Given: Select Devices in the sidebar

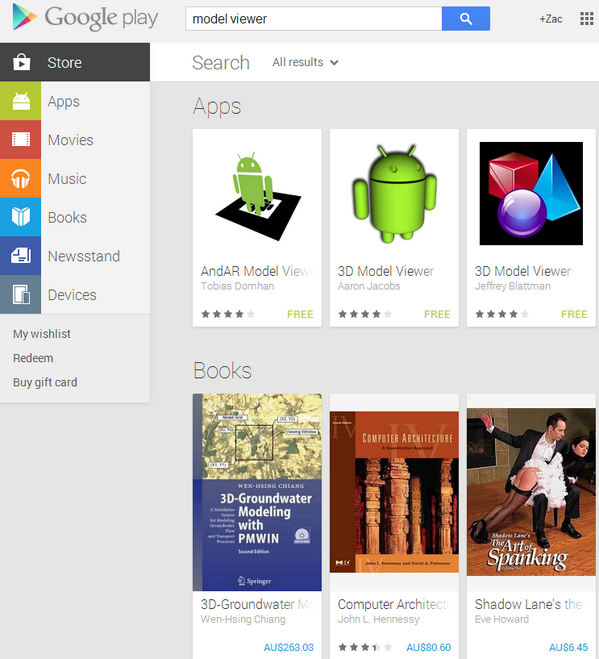Looking at the screenshot, I should click(75, 294).
